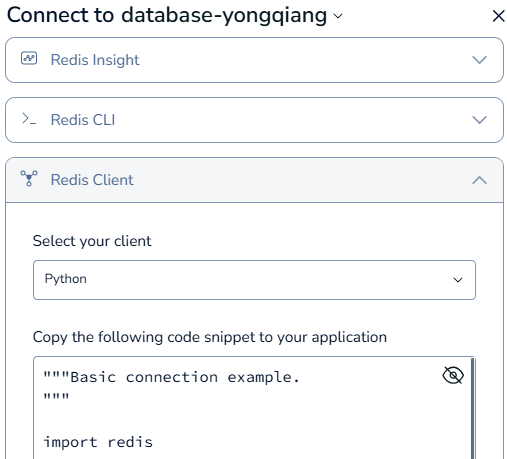Expand the Redis Insight section chevron
Viewport: 507px width, 459px height.
[x=479, y=60]
